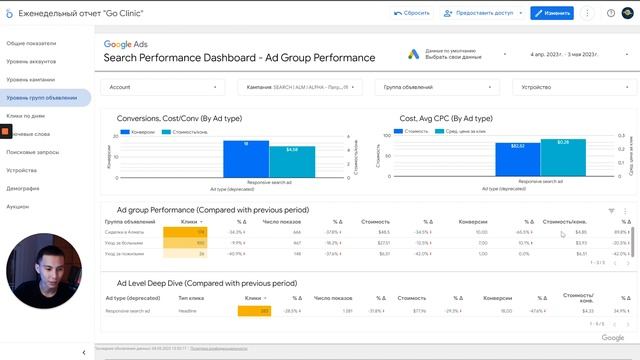Click the blue Изменить edit button

pyautogui.click(x=552, y=13)
